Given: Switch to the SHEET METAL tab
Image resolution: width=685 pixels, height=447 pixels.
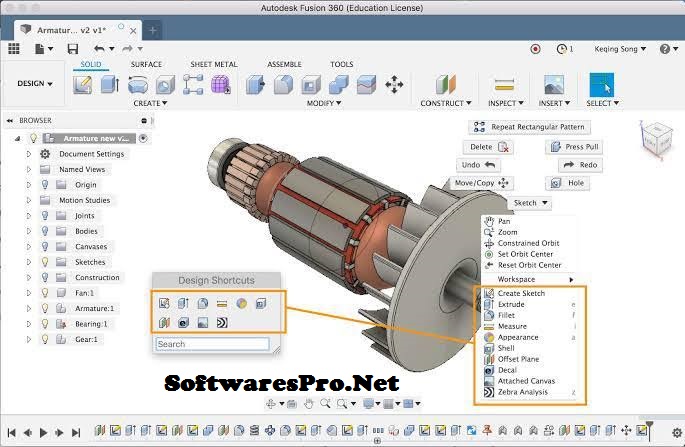Looking at the screenshot, I should [x=214, y=64].
